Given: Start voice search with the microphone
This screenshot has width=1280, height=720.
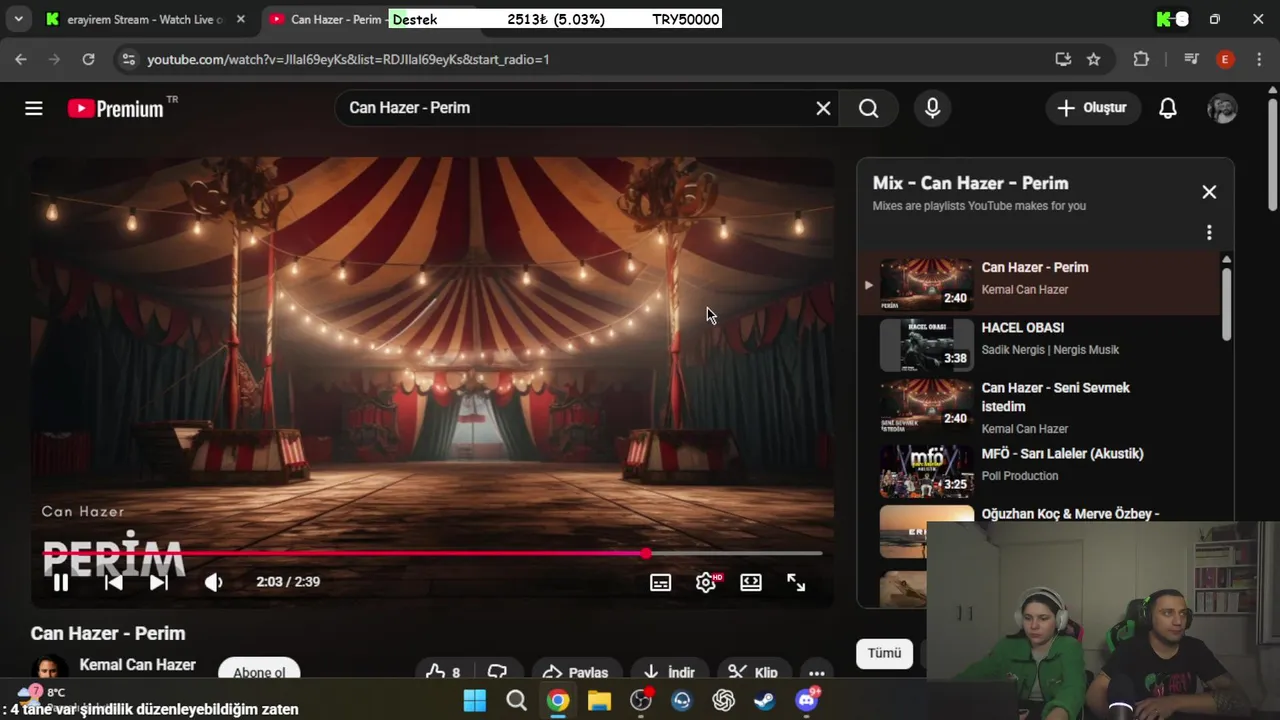Looking at the screenshot, I should tap(932, 108).
